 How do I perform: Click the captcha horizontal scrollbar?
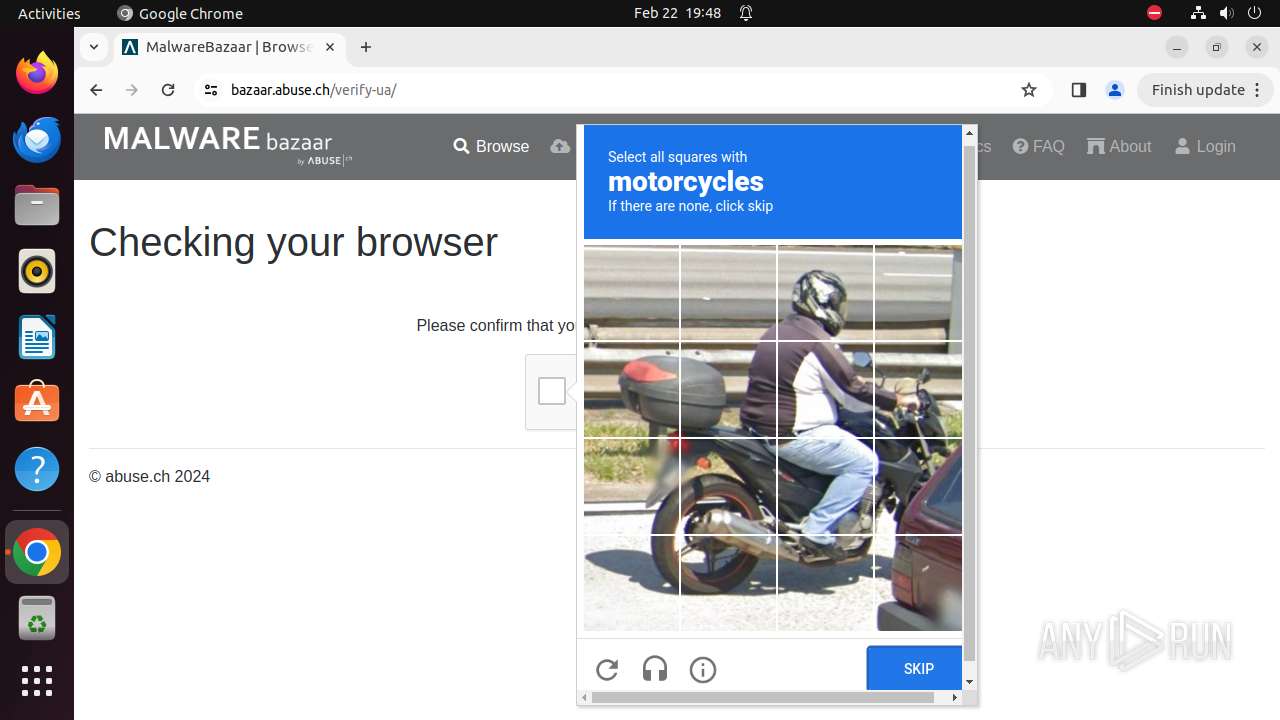coord(765,697)
